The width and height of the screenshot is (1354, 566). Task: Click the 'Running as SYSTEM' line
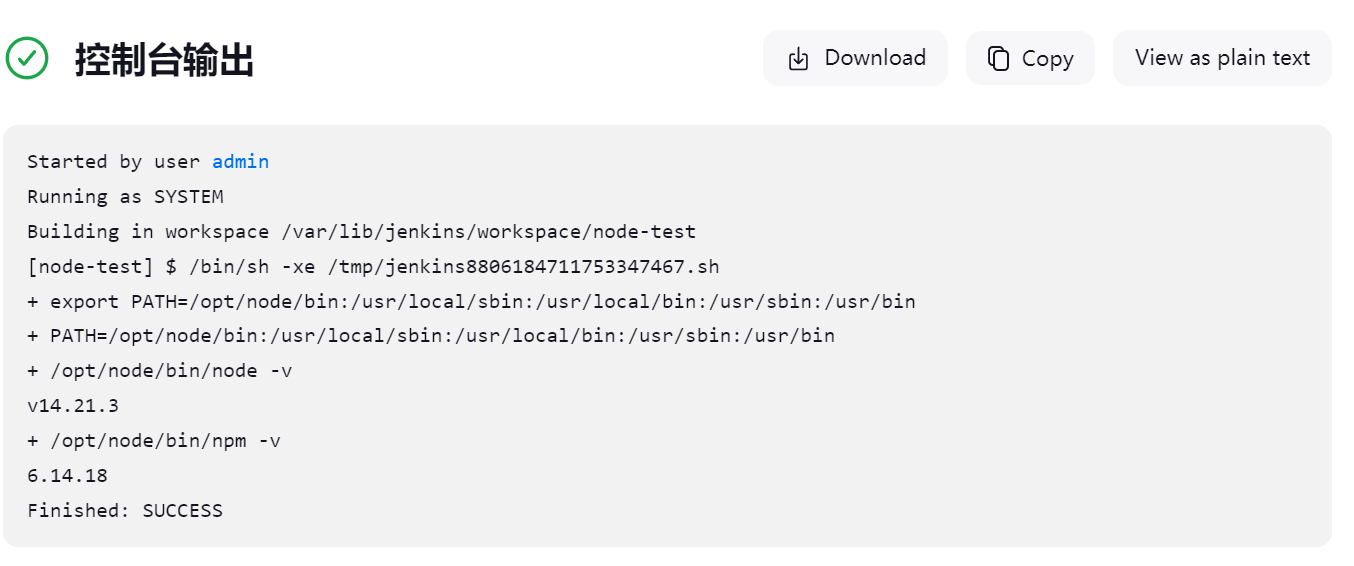(x=125, y=196)
